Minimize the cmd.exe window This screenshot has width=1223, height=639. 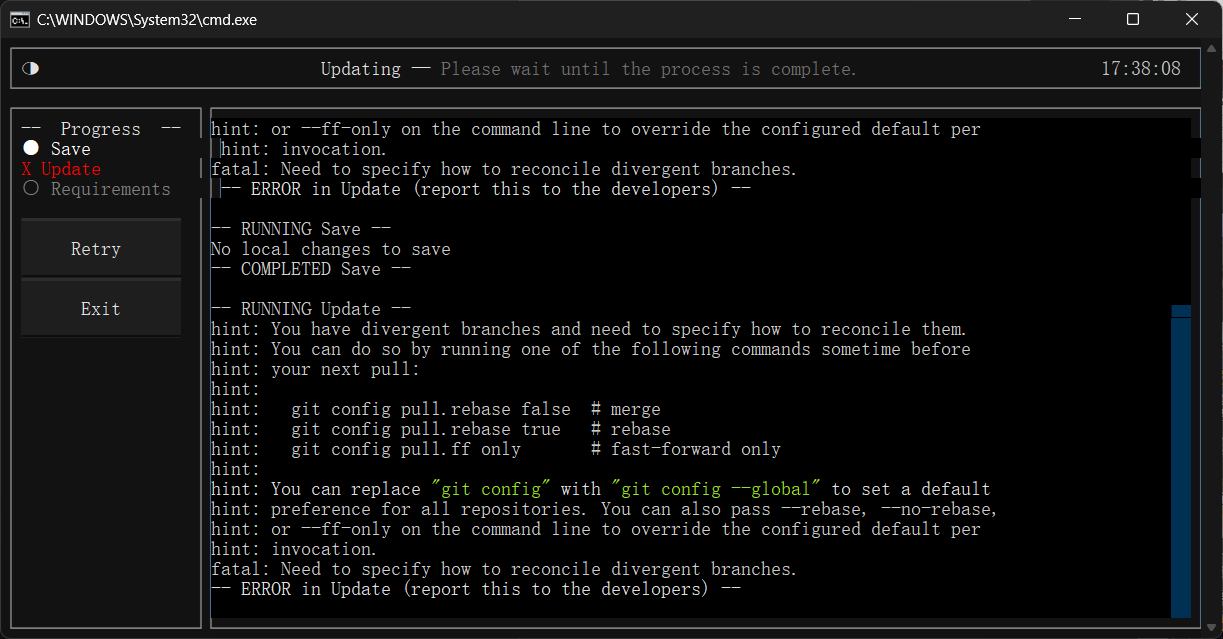pyautogui.click(x=1074, y=19)
